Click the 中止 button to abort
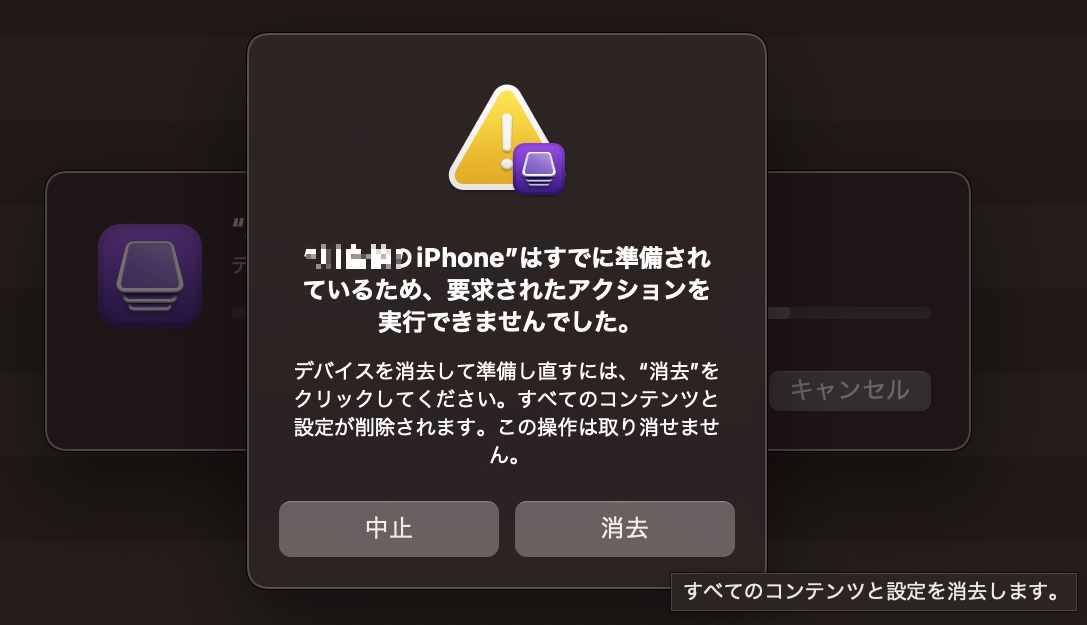The height and width of the screenshot is (625, 1087). [389, 529]
